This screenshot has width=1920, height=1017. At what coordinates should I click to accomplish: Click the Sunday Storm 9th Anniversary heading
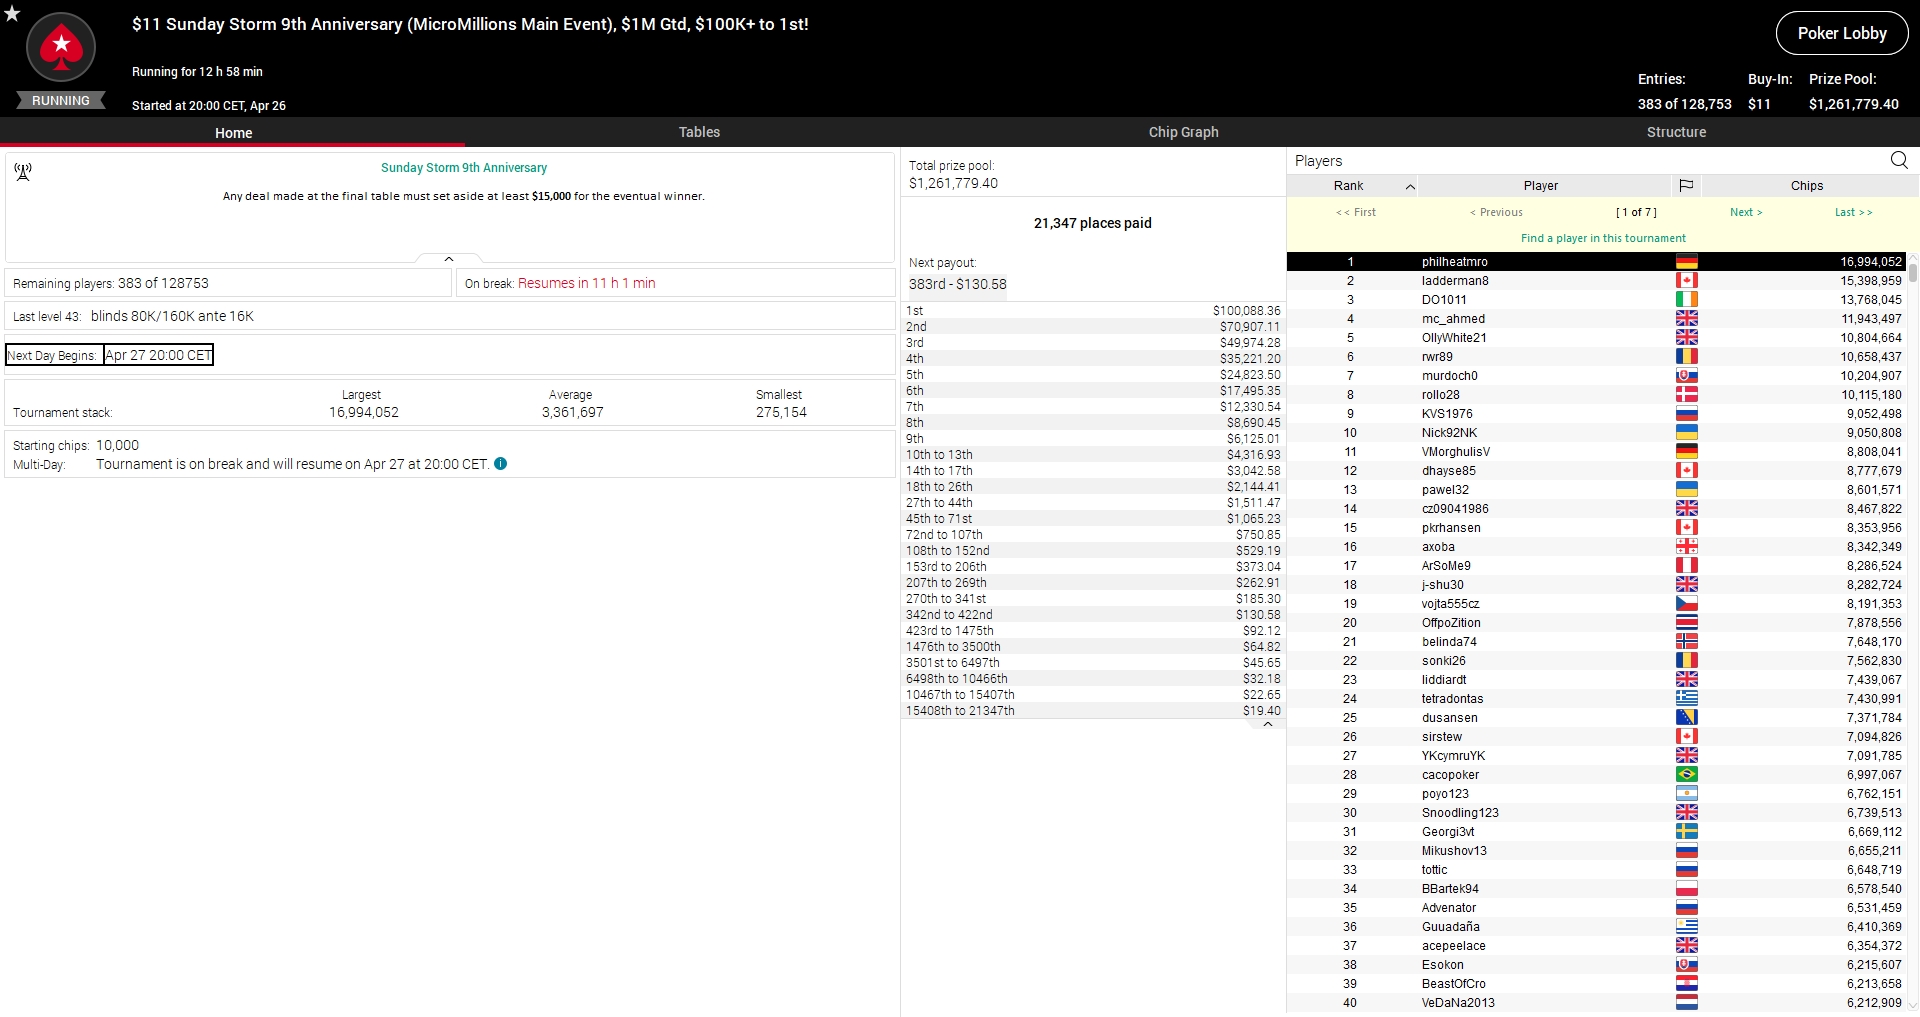[x=464, y=168]
